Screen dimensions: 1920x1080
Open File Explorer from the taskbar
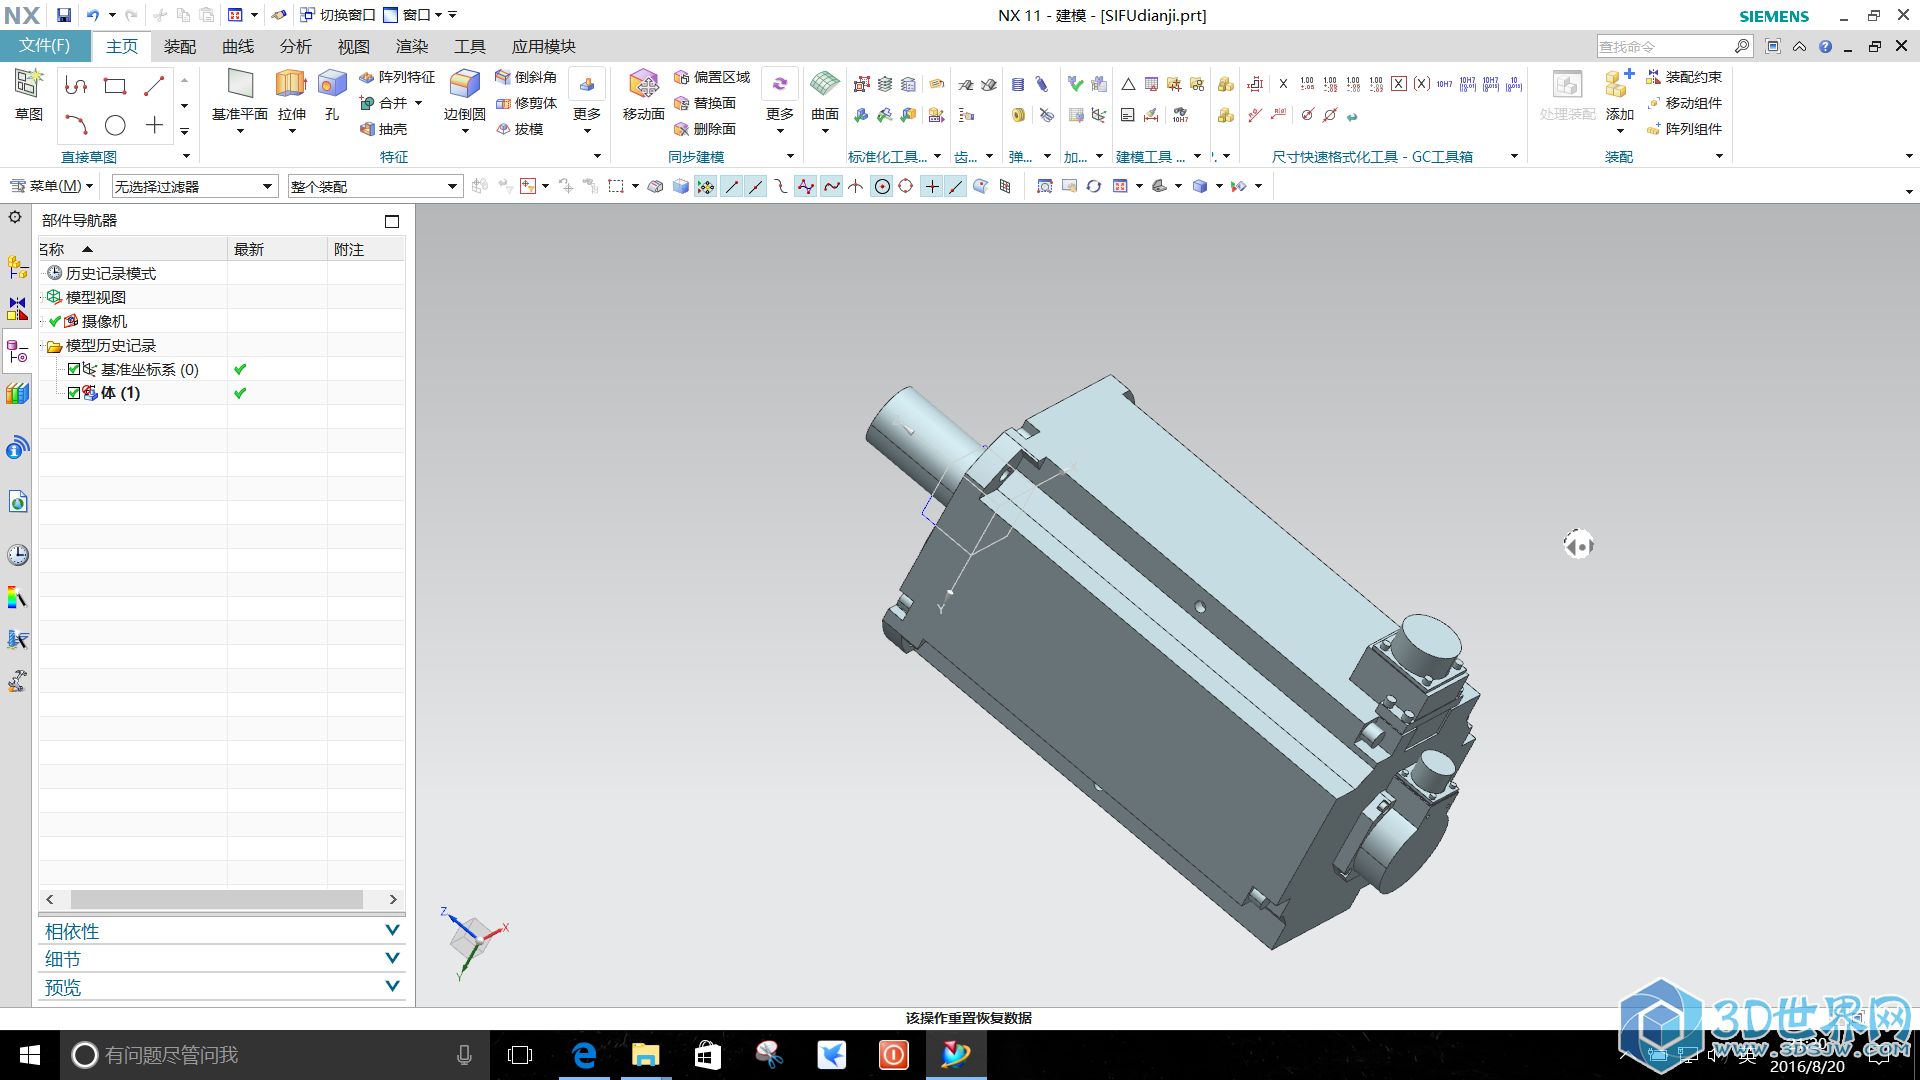(x=646, y=1055)
